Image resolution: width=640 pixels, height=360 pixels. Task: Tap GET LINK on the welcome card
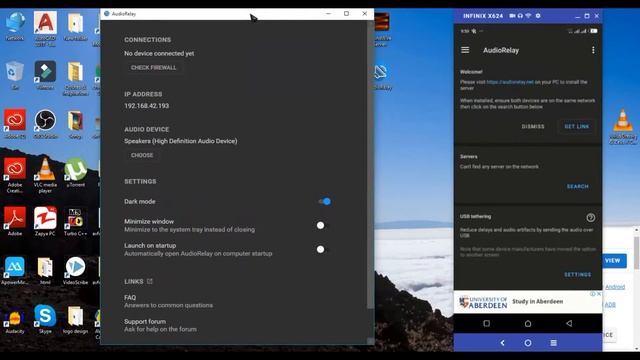coord(577,127)
